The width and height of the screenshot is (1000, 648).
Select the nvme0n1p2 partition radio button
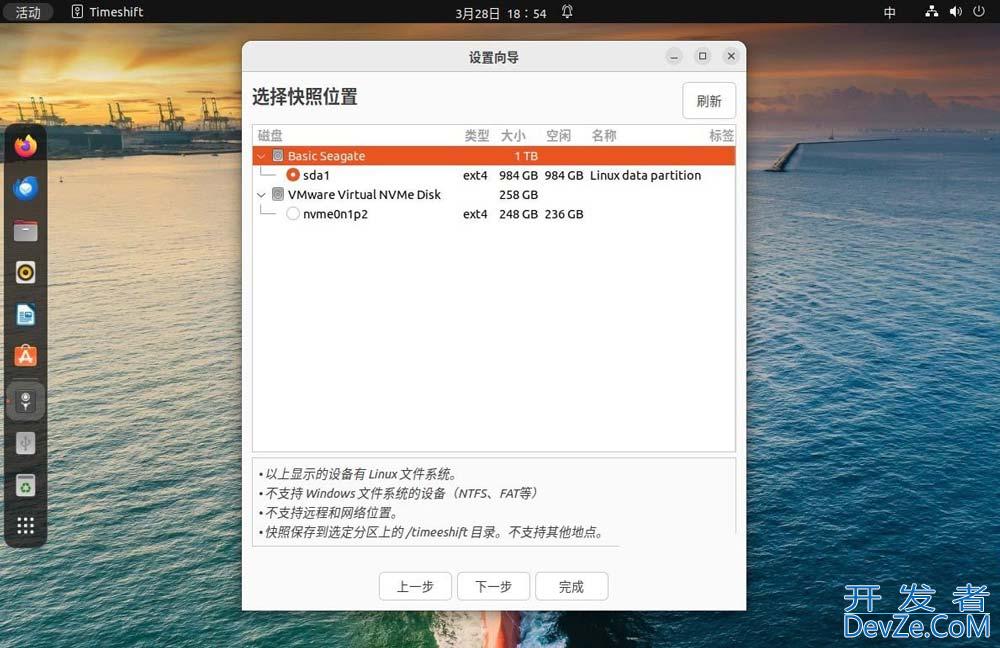(x=293, y=214)
